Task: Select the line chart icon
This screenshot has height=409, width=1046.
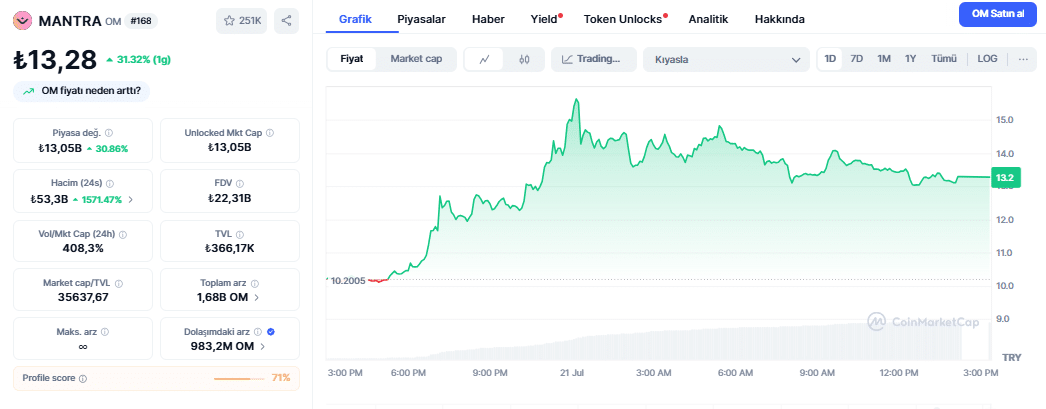Action: [x=486, y=59]
